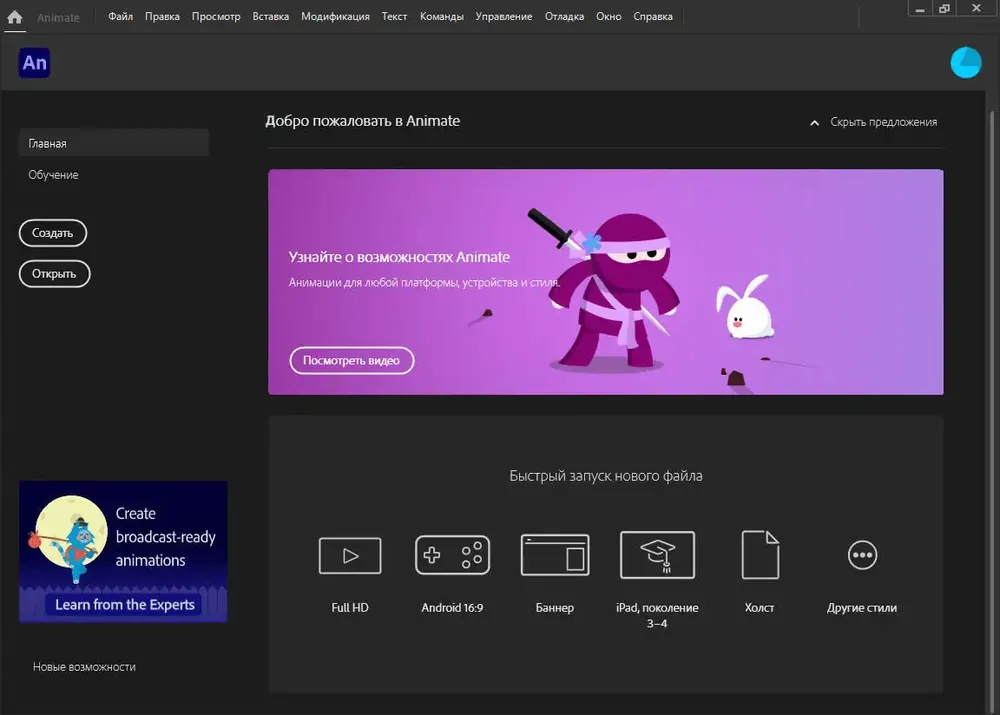Screen dimensions: 1000x715
Task: Click the Home icon in menu bar
Action: [15, 17]
